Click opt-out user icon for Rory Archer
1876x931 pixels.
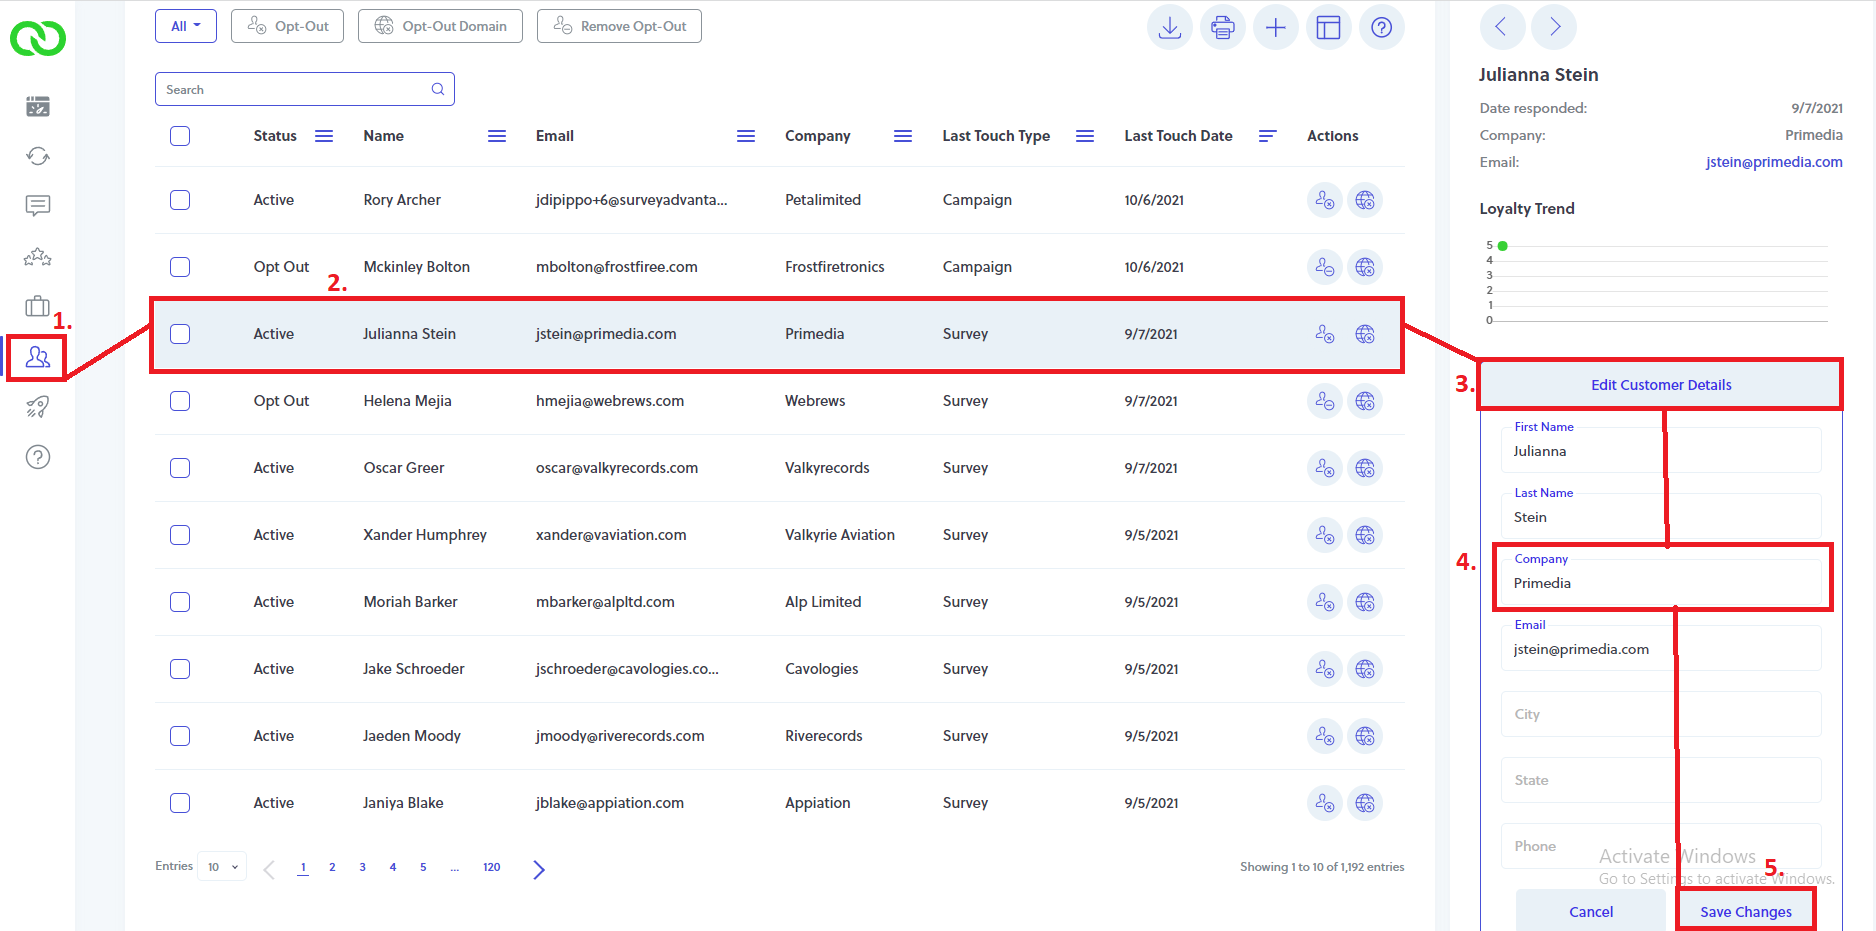coord(1324,200)
